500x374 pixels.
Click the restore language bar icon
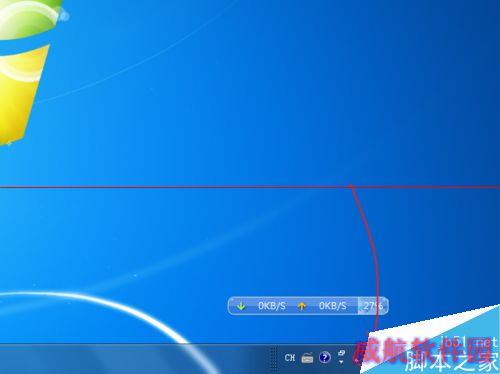pyautogui.click(x=341, y=353)
